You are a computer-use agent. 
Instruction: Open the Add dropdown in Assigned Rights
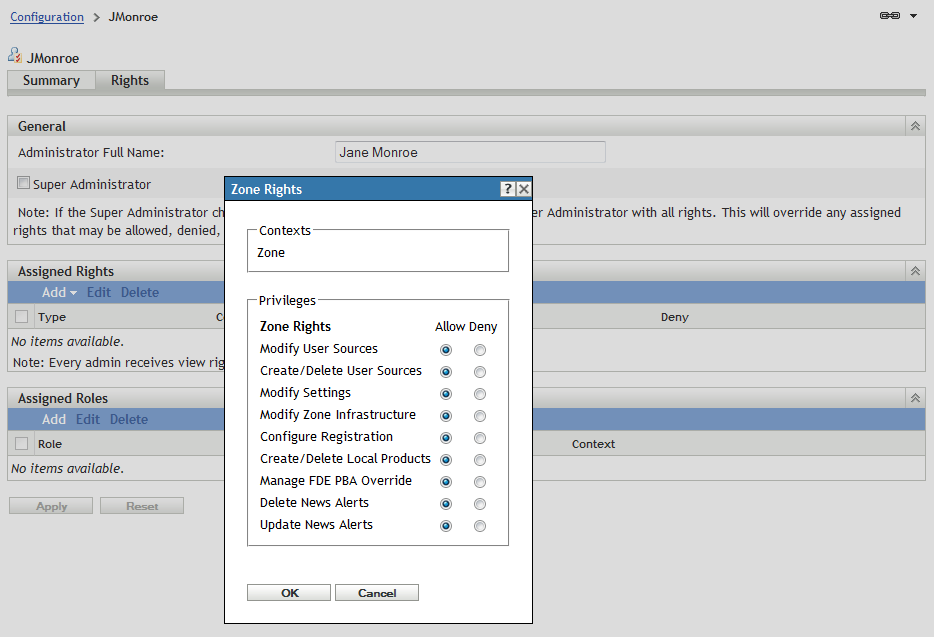(x=59, y=293)
